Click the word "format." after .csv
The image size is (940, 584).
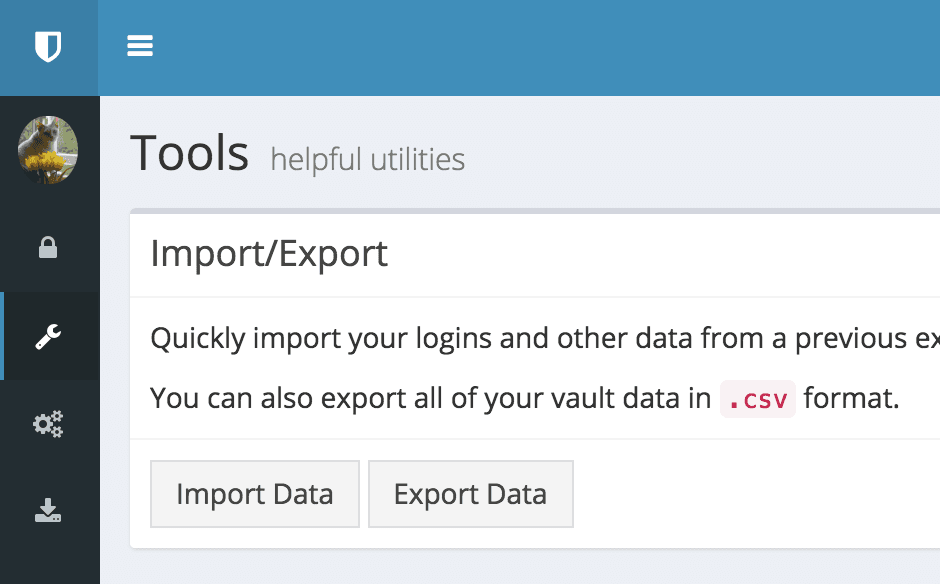[x=851, y=399]
